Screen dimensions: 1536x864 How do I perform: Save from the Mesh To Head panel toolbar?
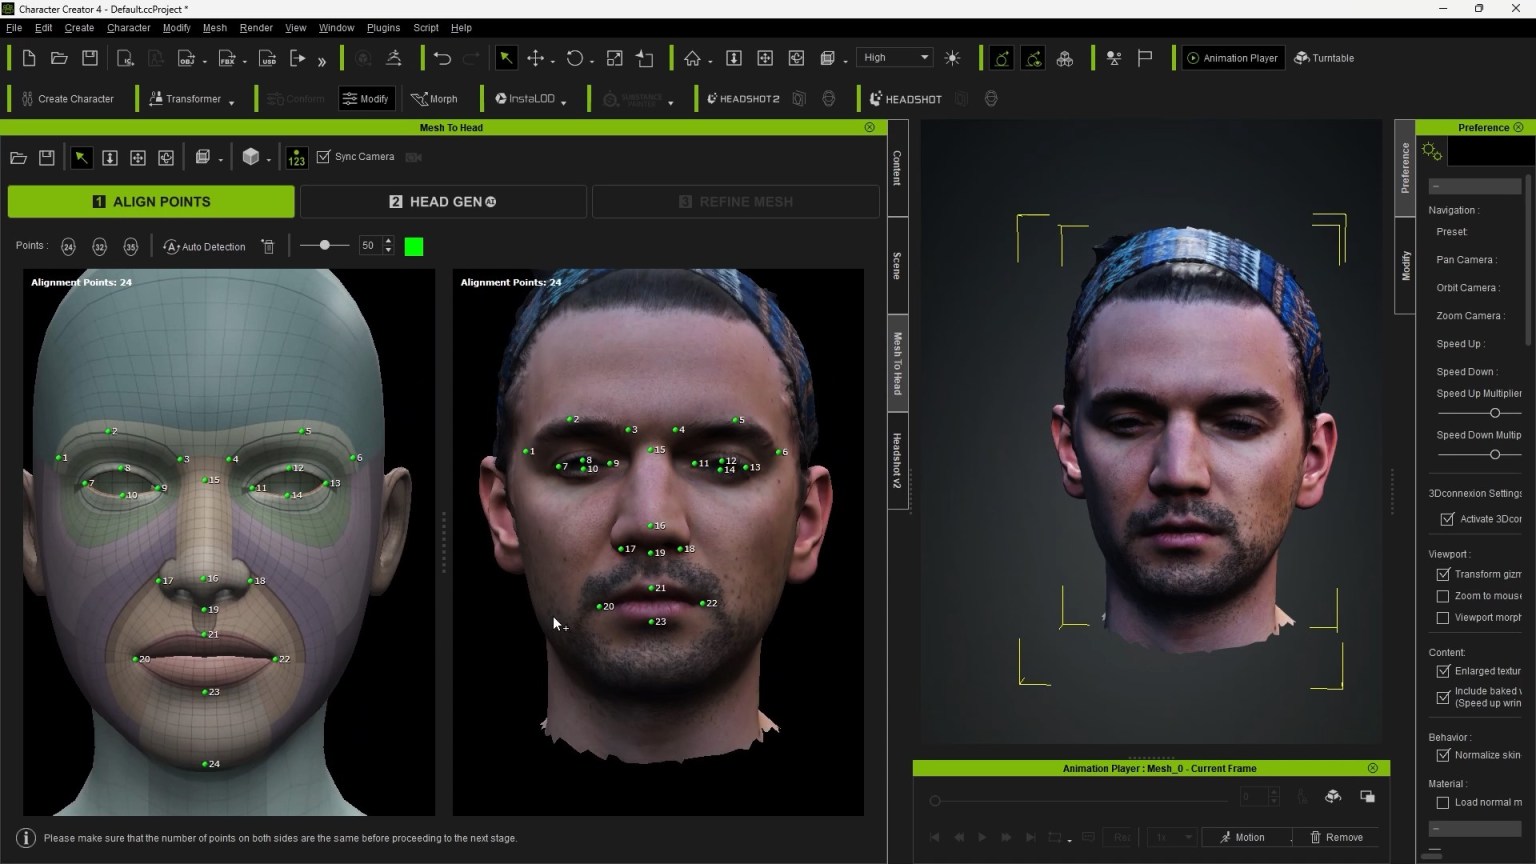(x=46, y=157)
